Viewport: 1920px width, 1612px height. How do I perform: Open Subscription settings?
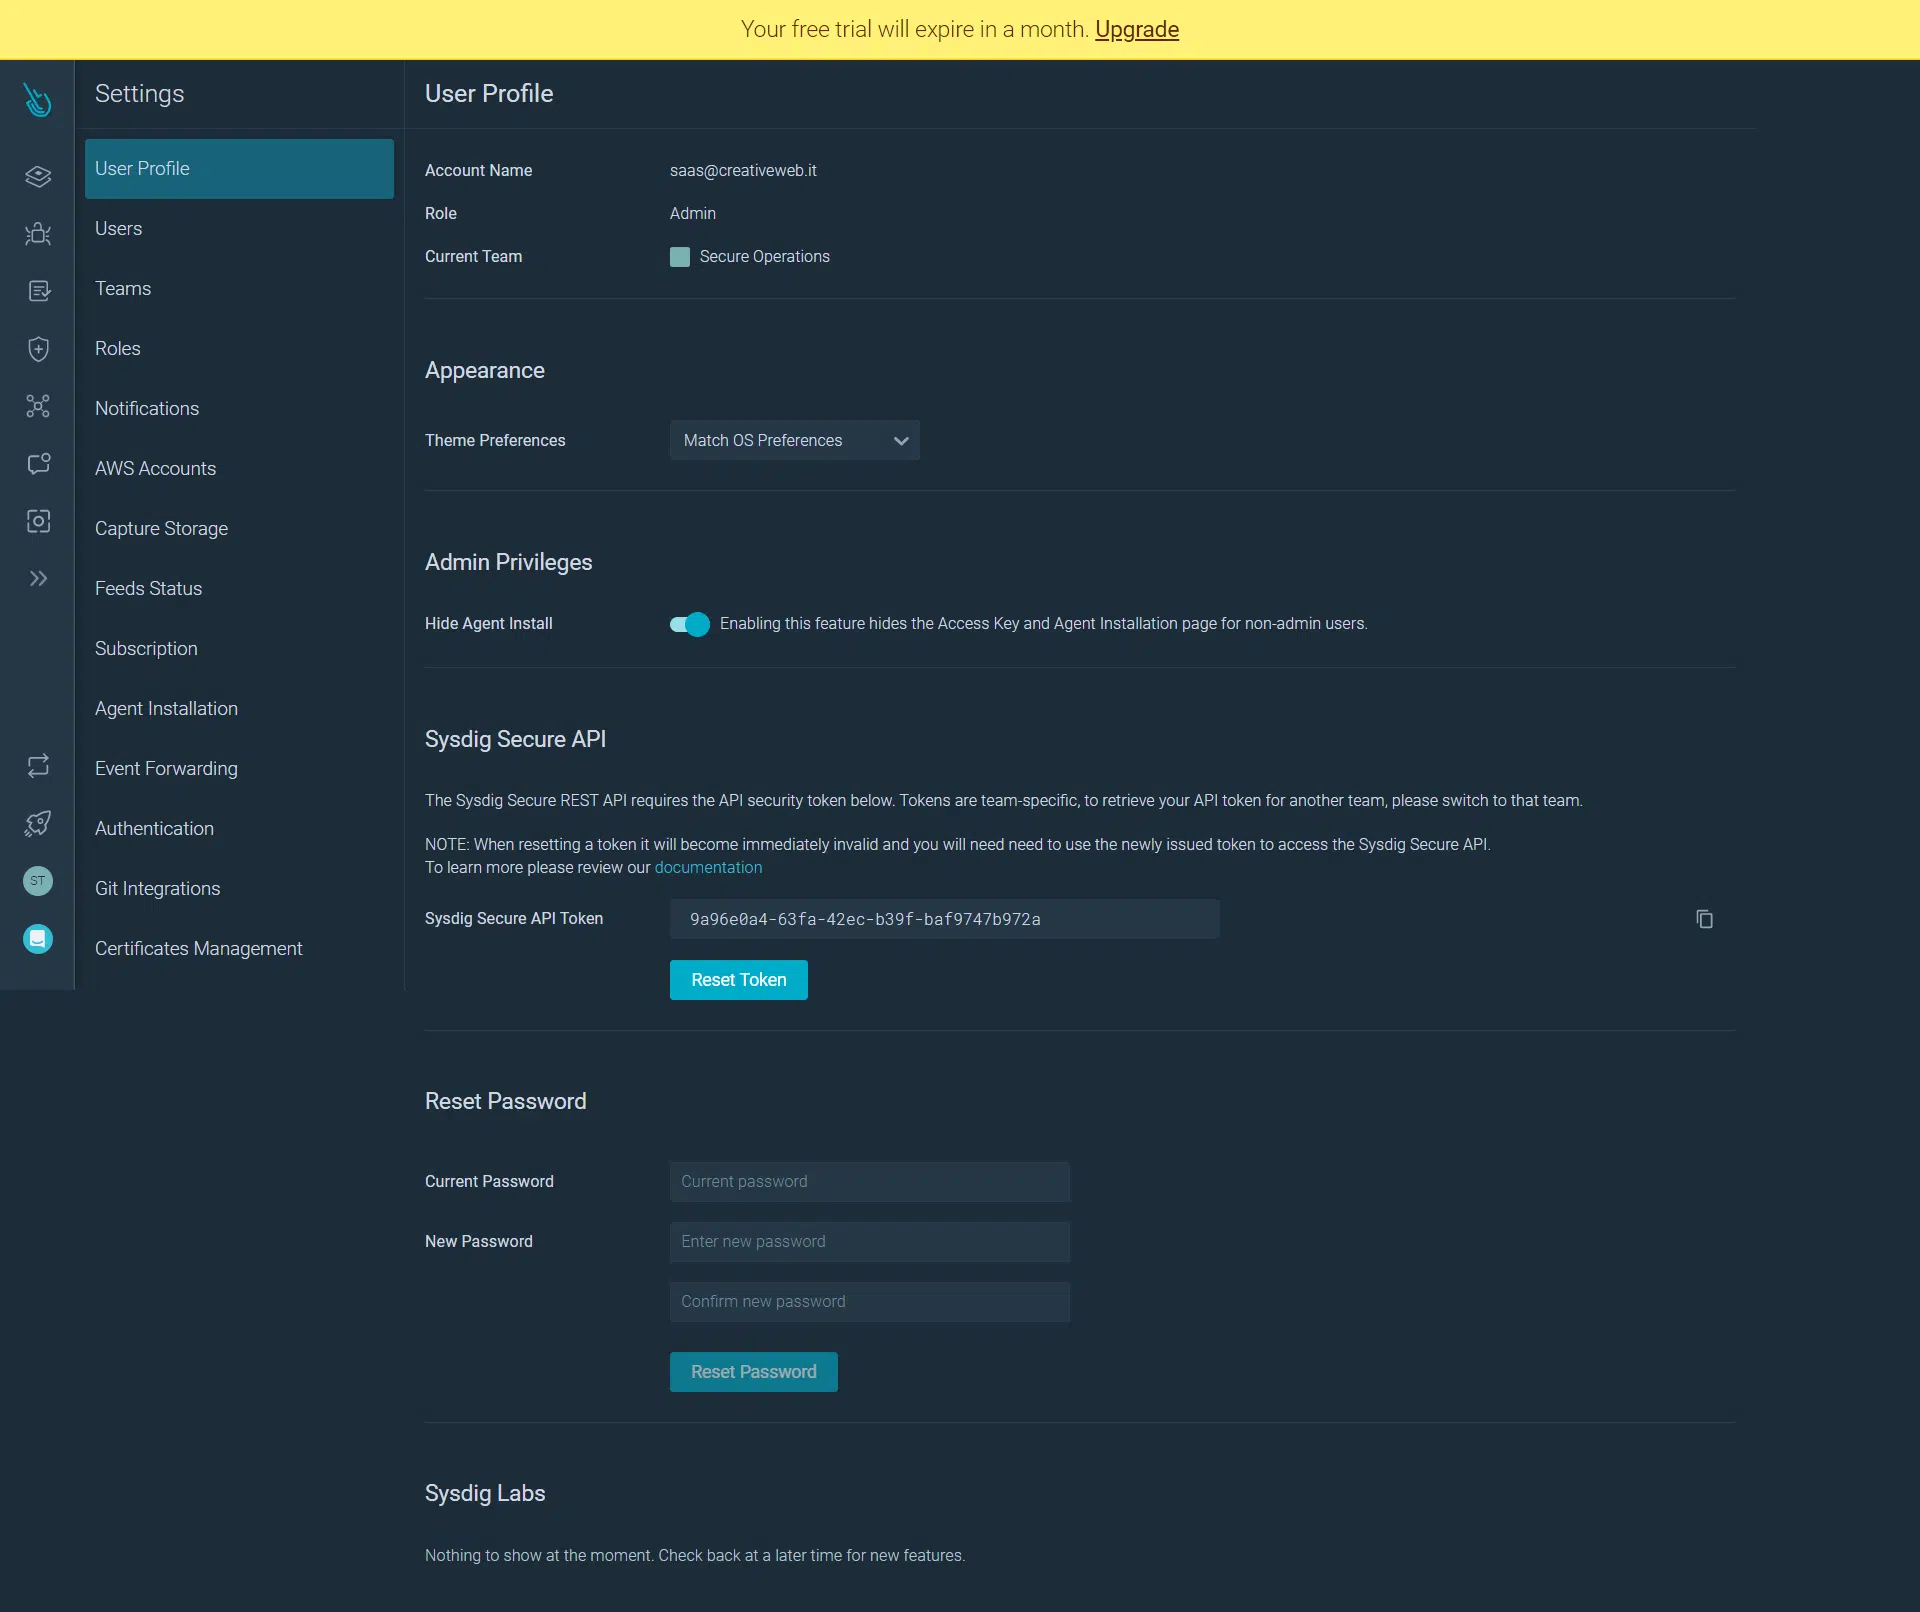coord(239,649)
